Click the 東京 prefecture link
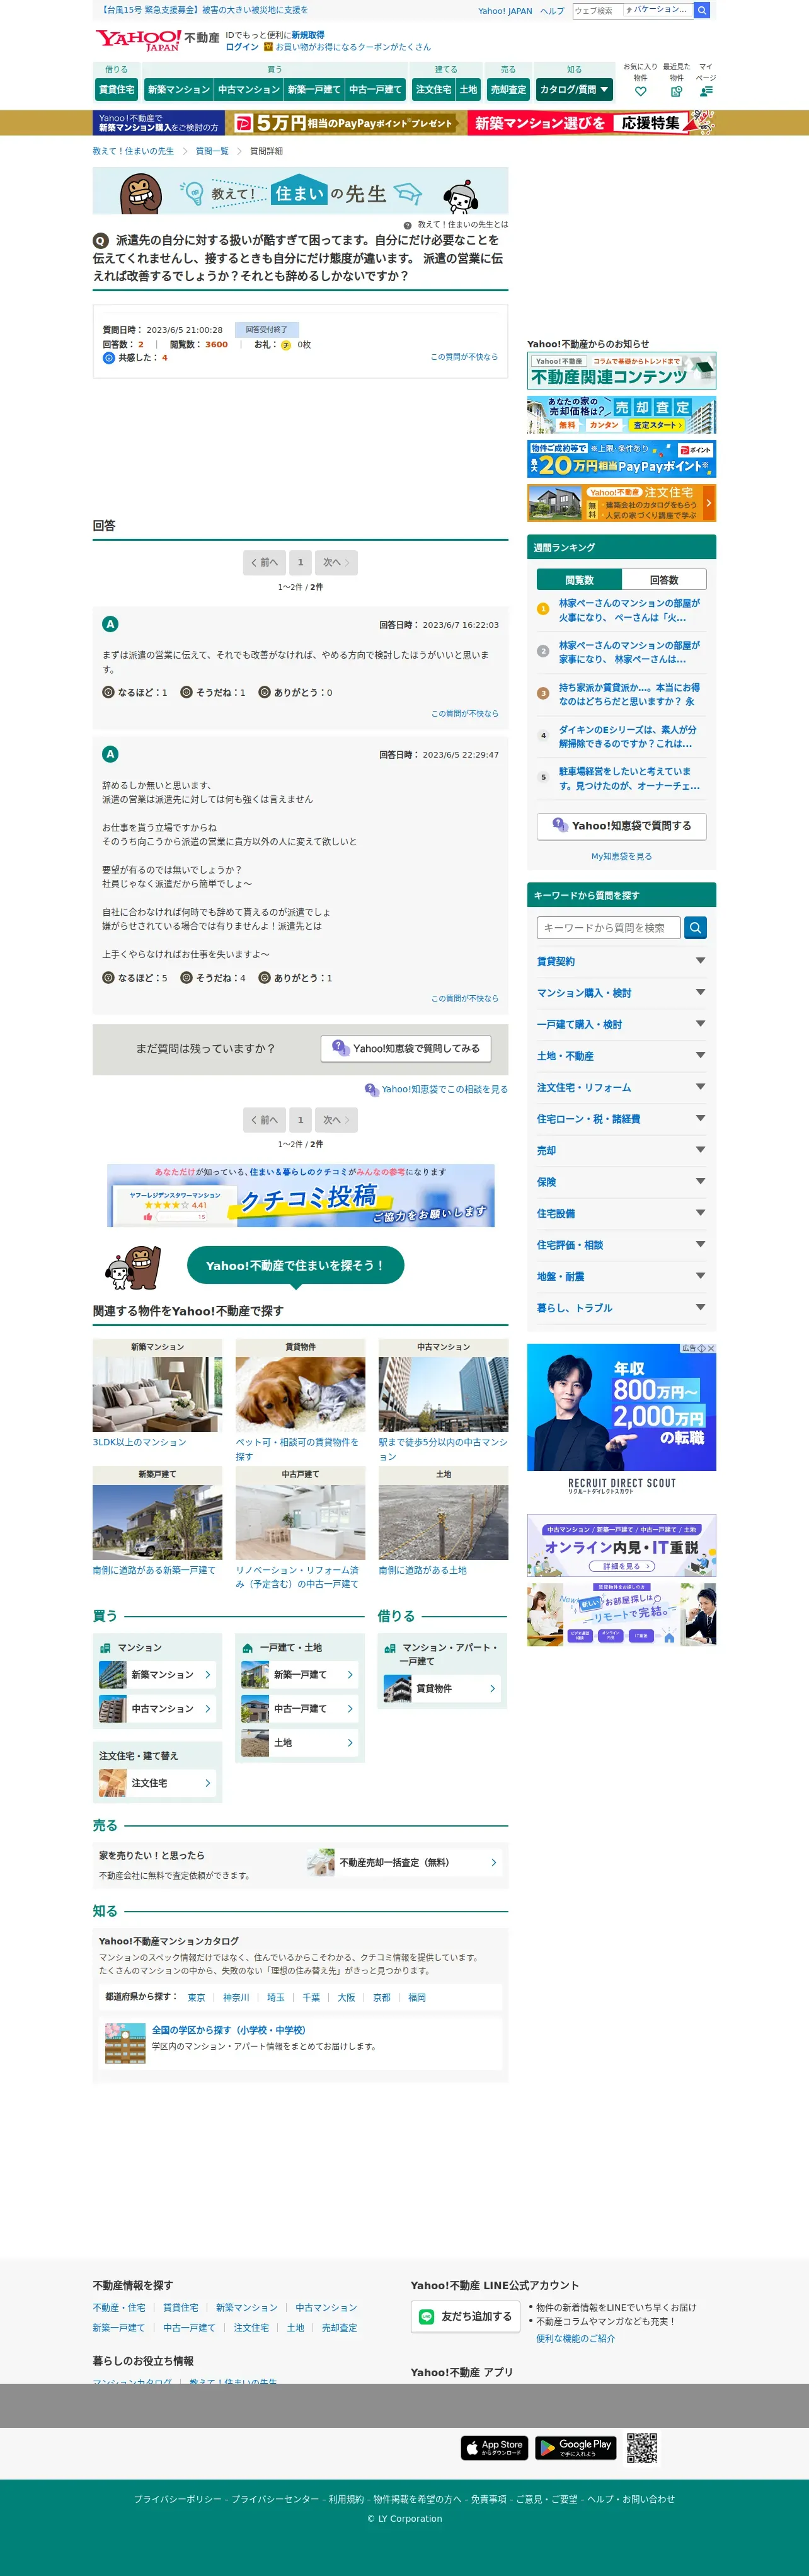 196,1998
